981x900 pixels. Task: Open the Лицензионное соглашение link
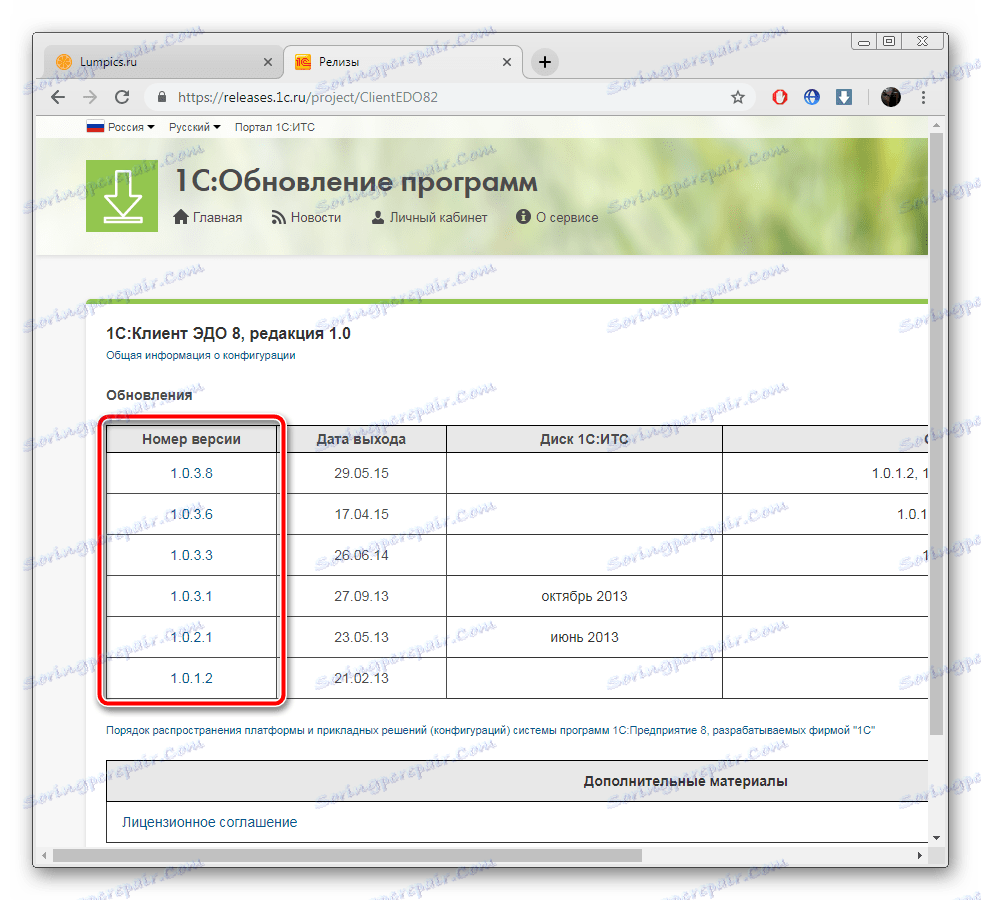point(210,822)
